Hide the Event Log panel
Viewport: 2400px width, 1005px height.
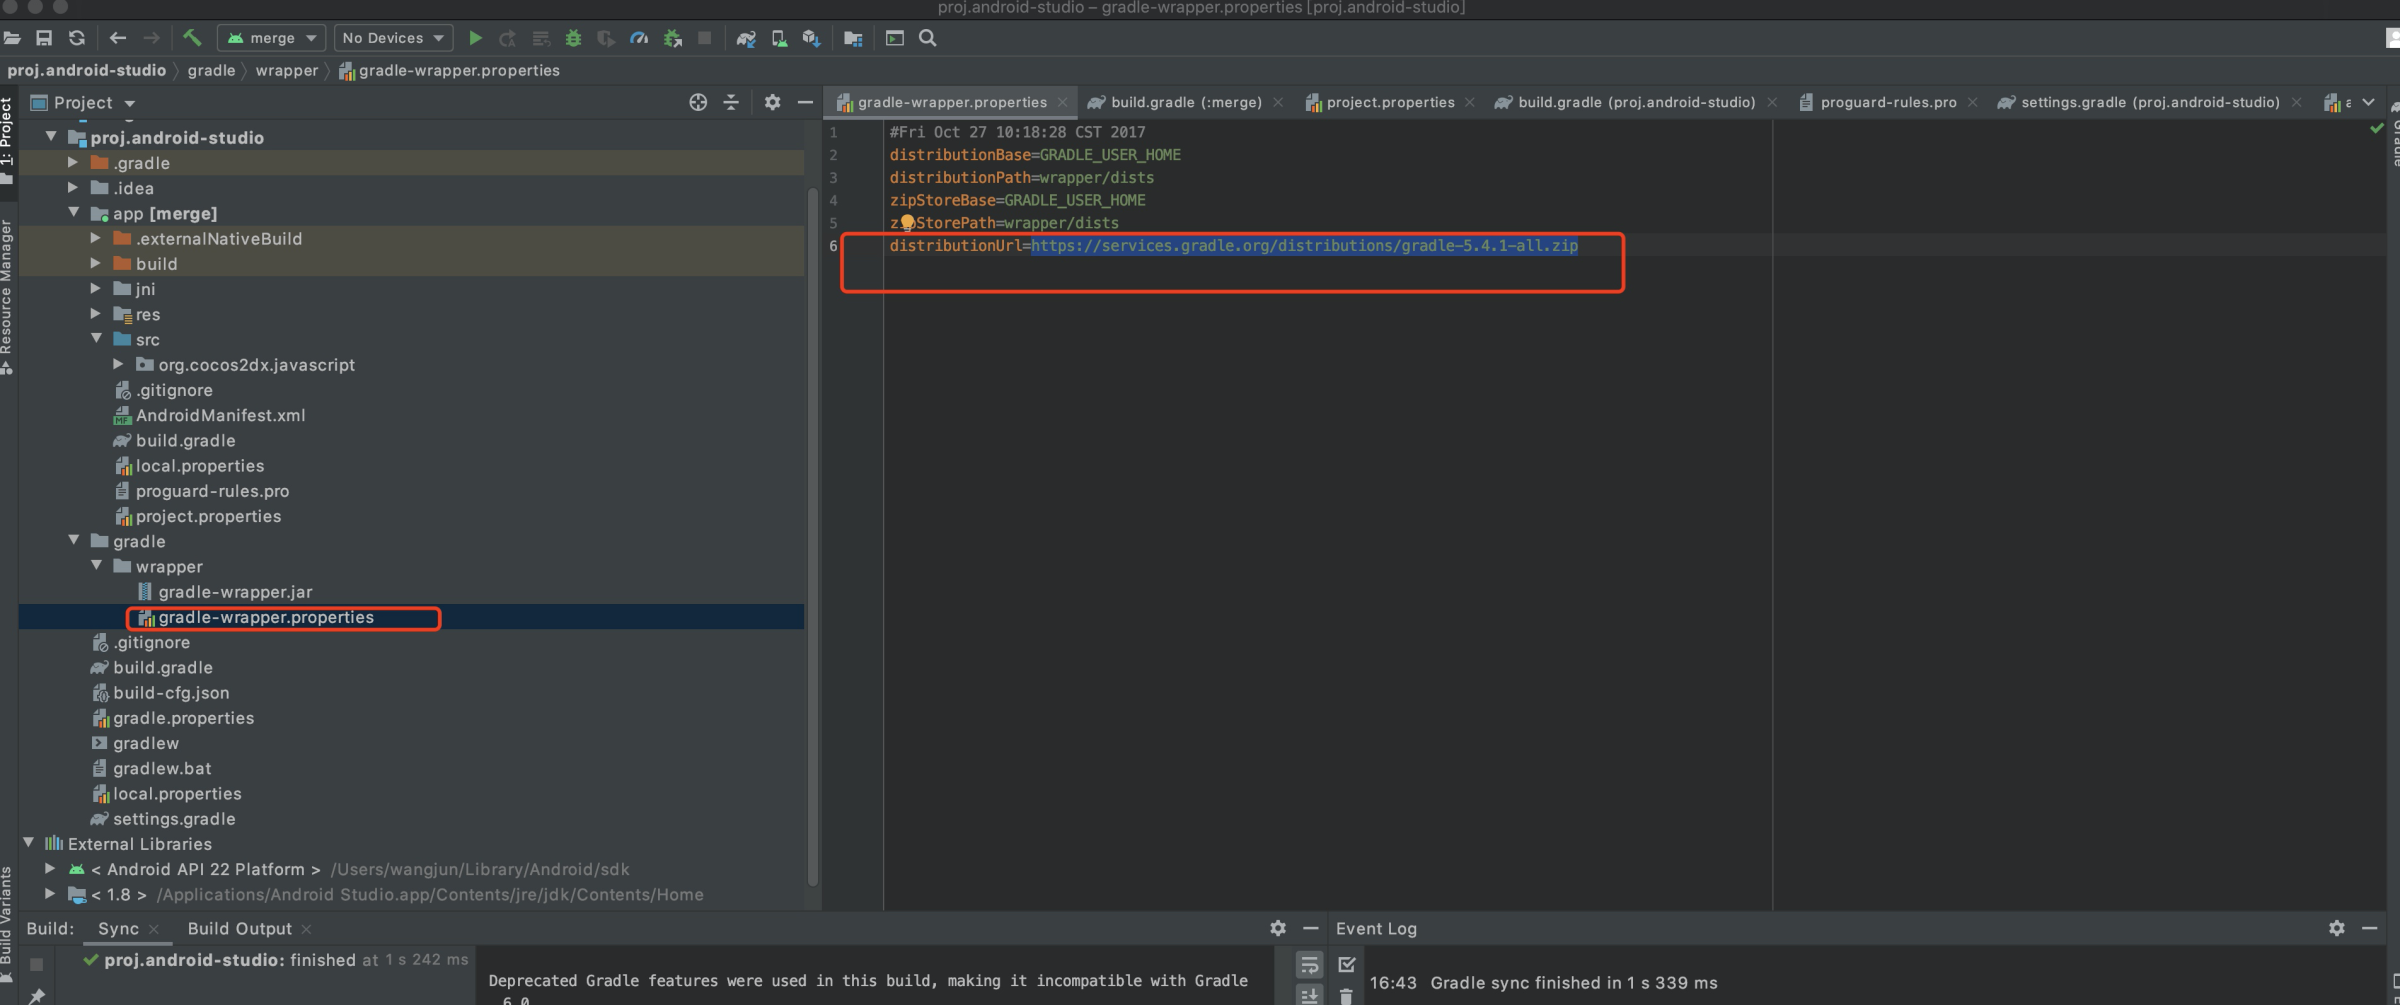2370,928
